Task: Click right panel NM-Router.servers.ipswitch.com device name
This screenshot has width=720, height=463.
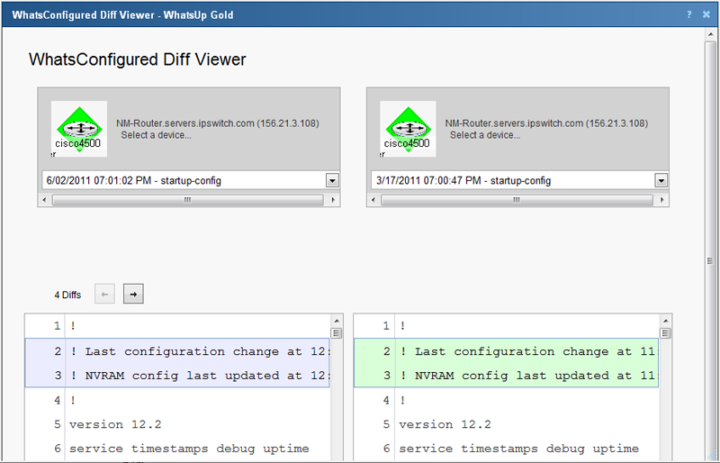Action: (x=546, y=123)
